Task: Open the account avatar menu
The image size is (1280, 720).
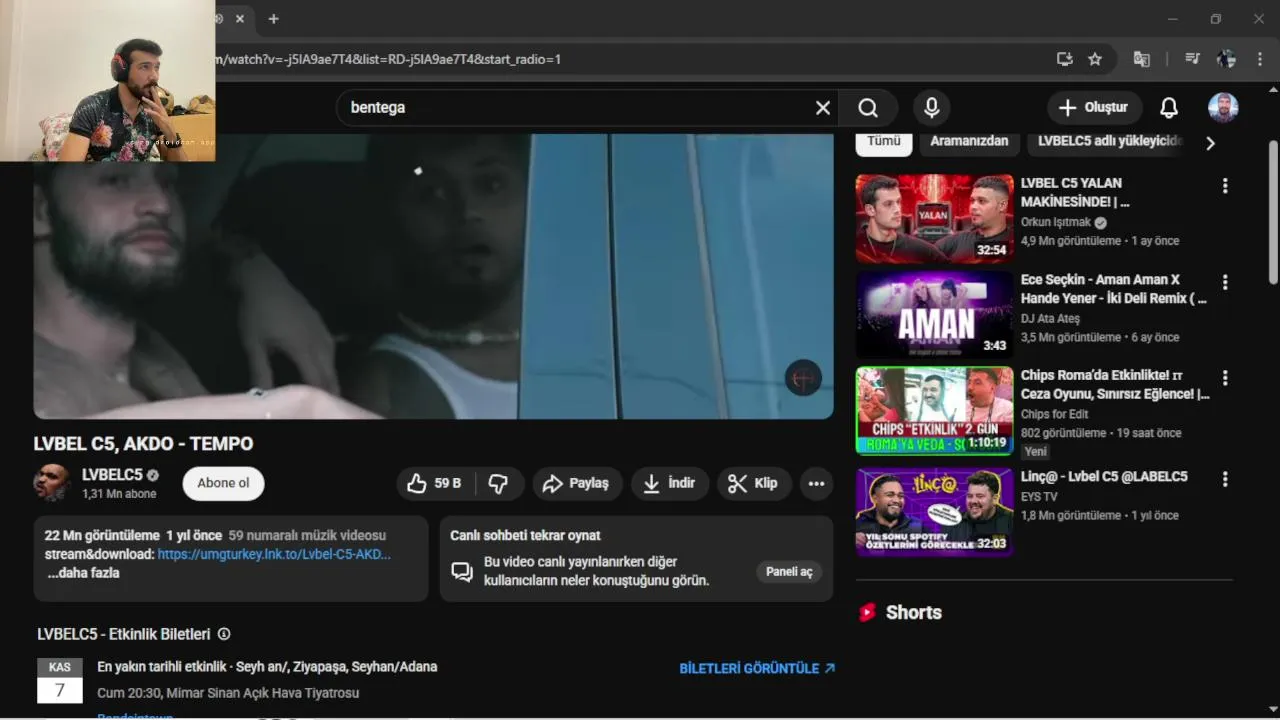Action: [x=1223, y=107]
